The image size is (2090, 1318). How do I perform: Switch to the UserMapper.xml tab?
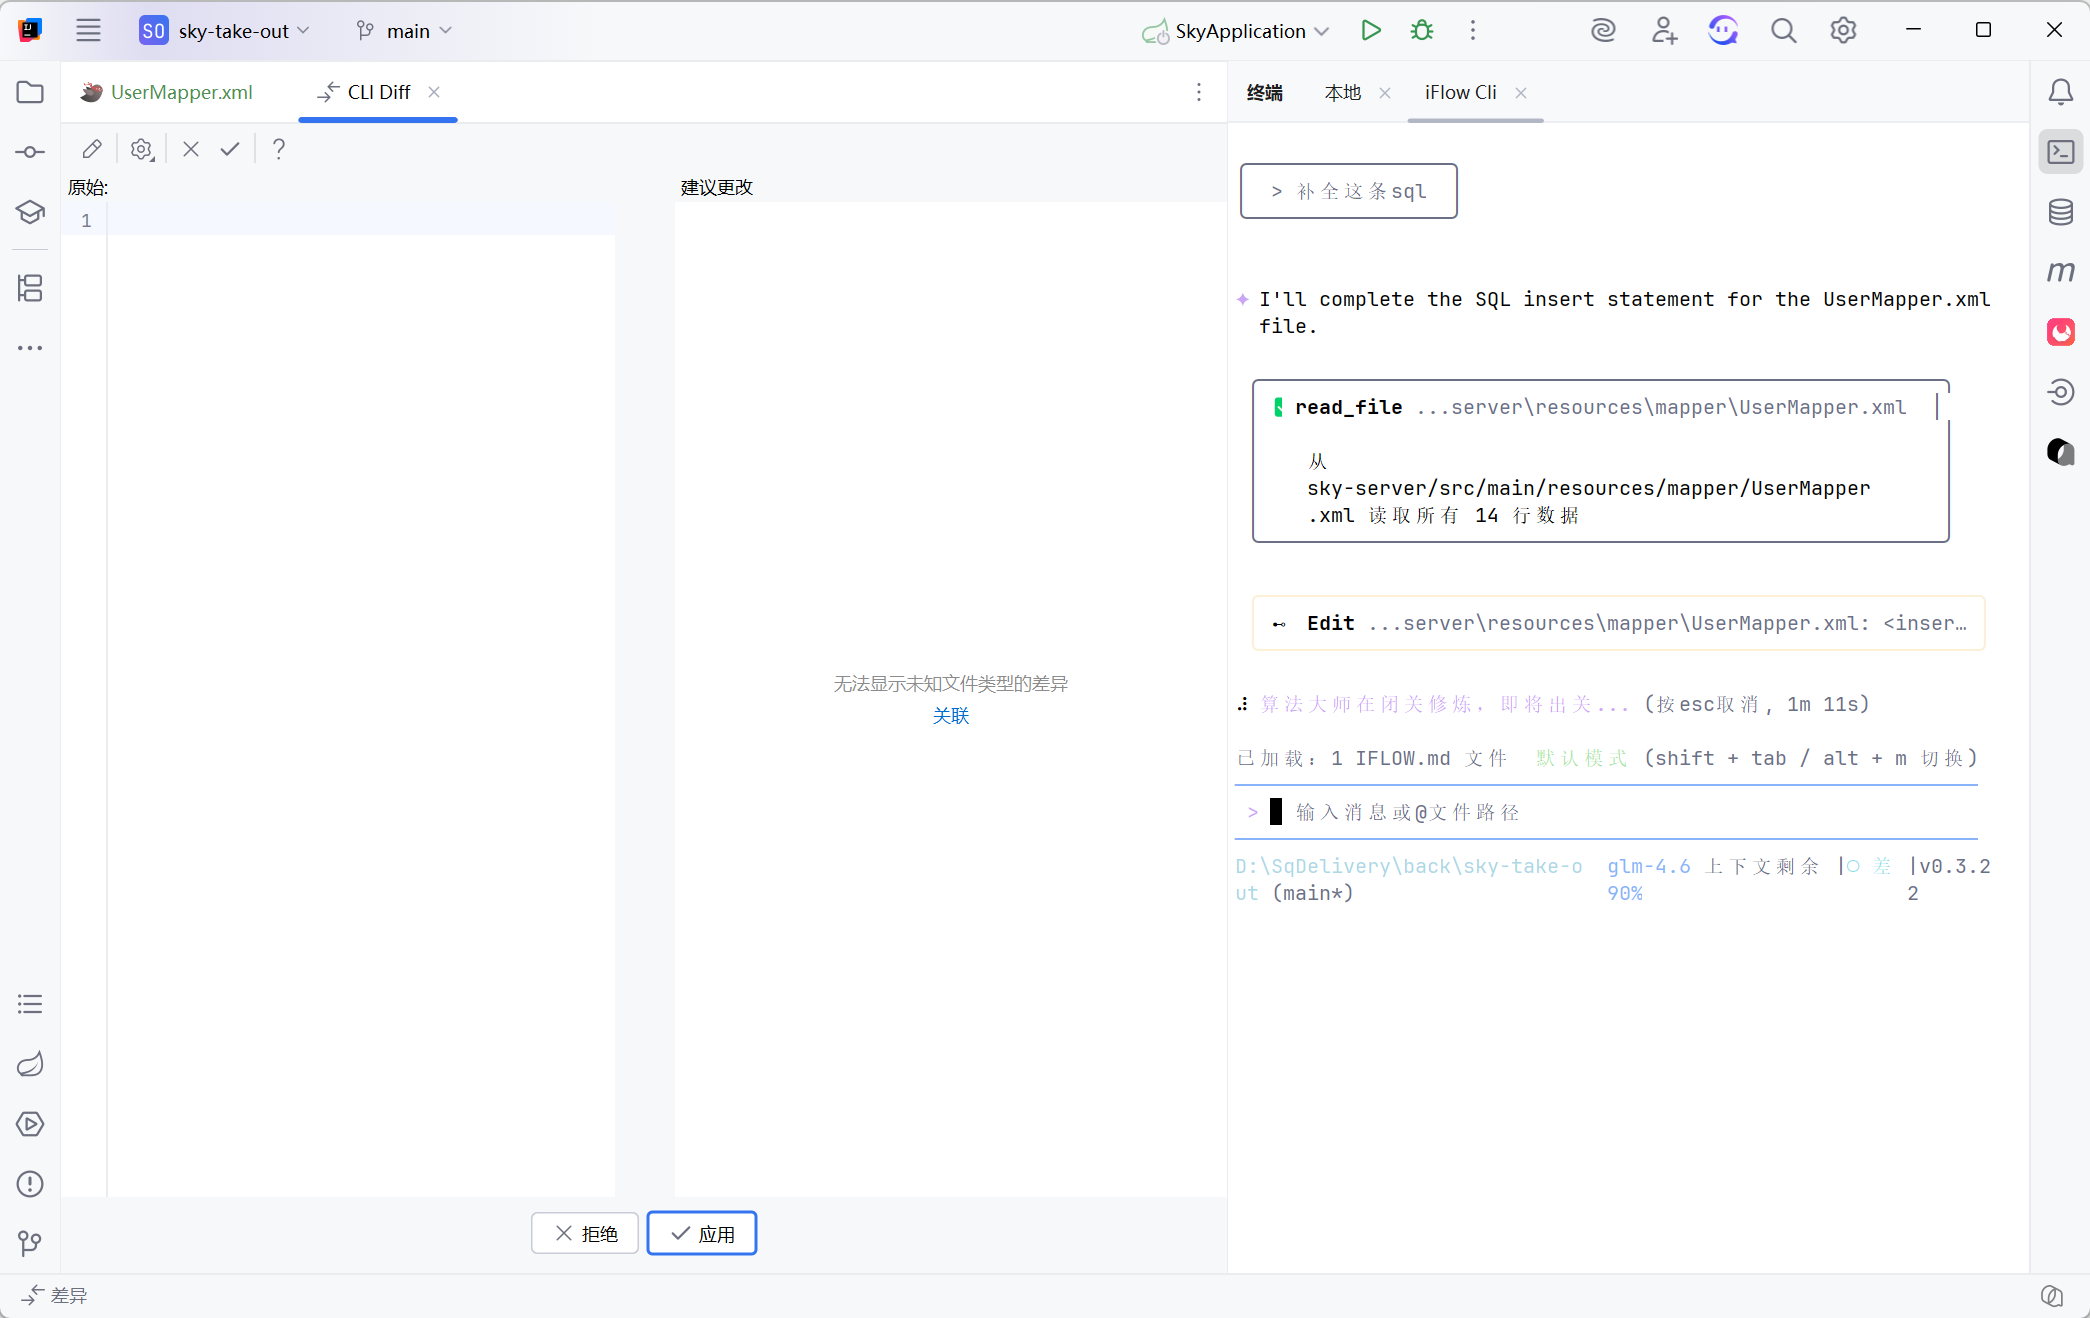(180, 92)
